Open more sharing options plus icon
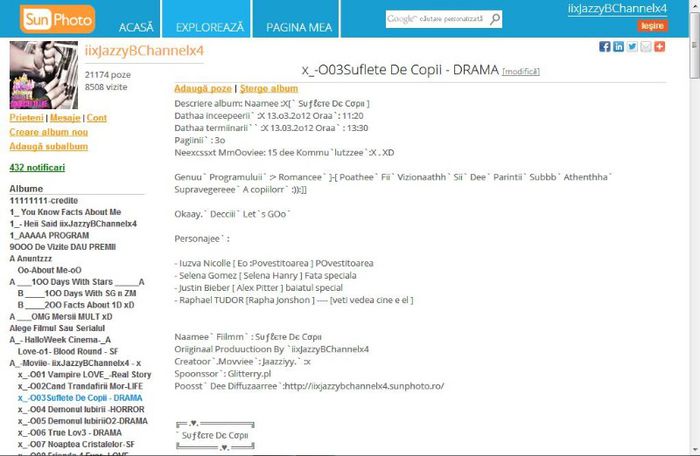700x456 pixels. click(659, 47)
